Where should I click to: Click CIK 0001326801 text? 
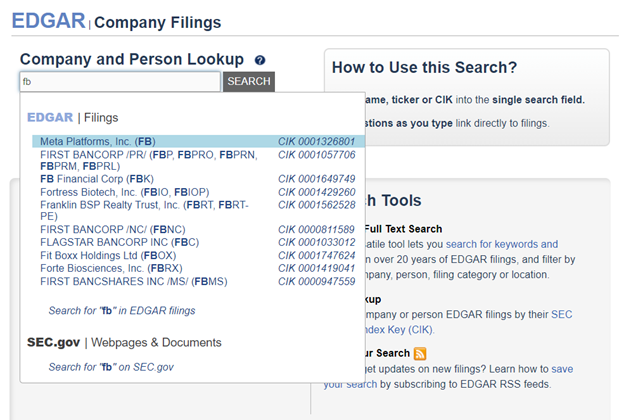pos(316,141)
